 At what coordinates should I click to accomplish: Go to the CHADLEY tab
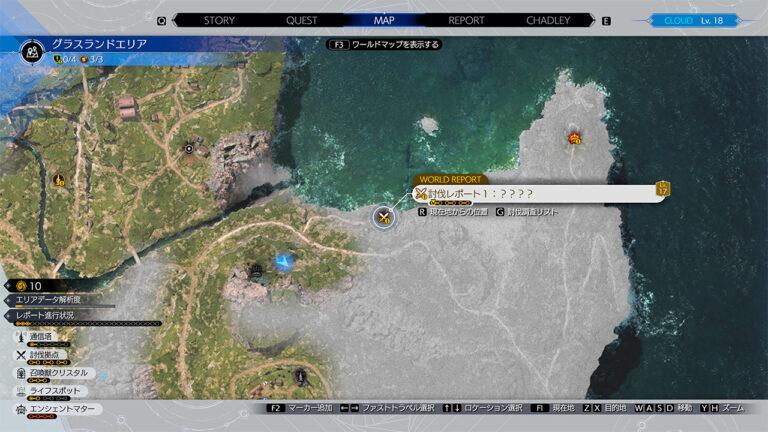point(548,21)
